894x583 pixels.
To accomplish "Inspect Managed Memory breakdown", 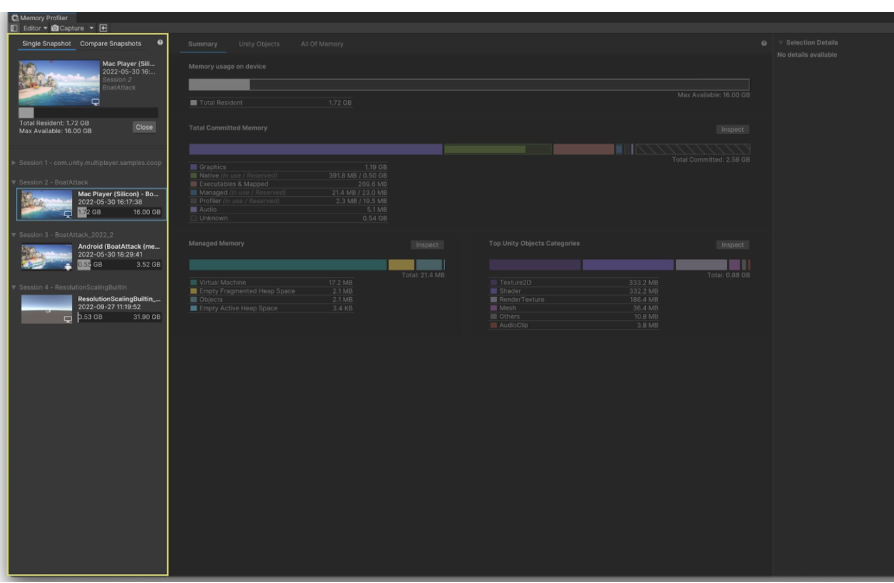I will click(x=427, y=244).
